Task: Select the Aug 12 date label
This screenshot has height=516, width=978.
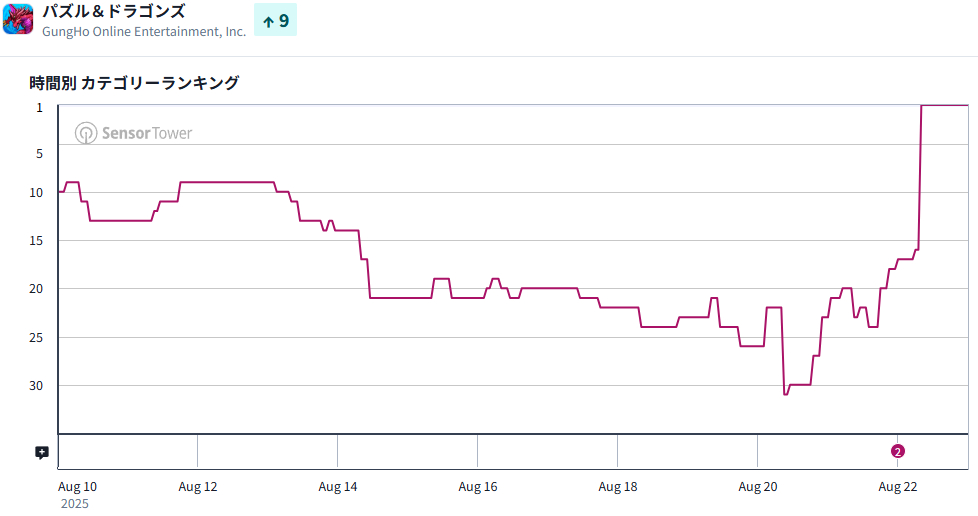Action: pyautogui.click(x=198, y=487)
